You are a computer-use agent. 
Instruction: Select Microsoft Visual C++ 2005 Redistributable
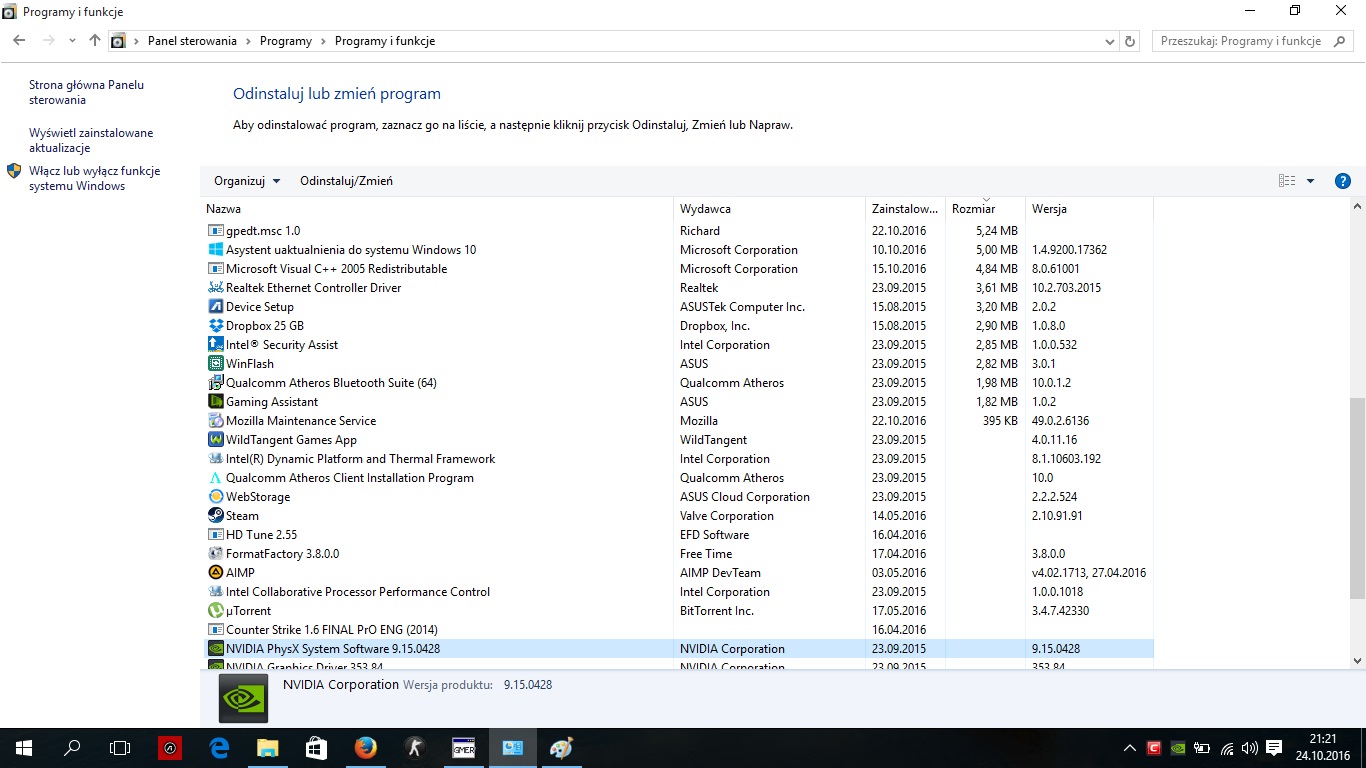click(677, 269)
